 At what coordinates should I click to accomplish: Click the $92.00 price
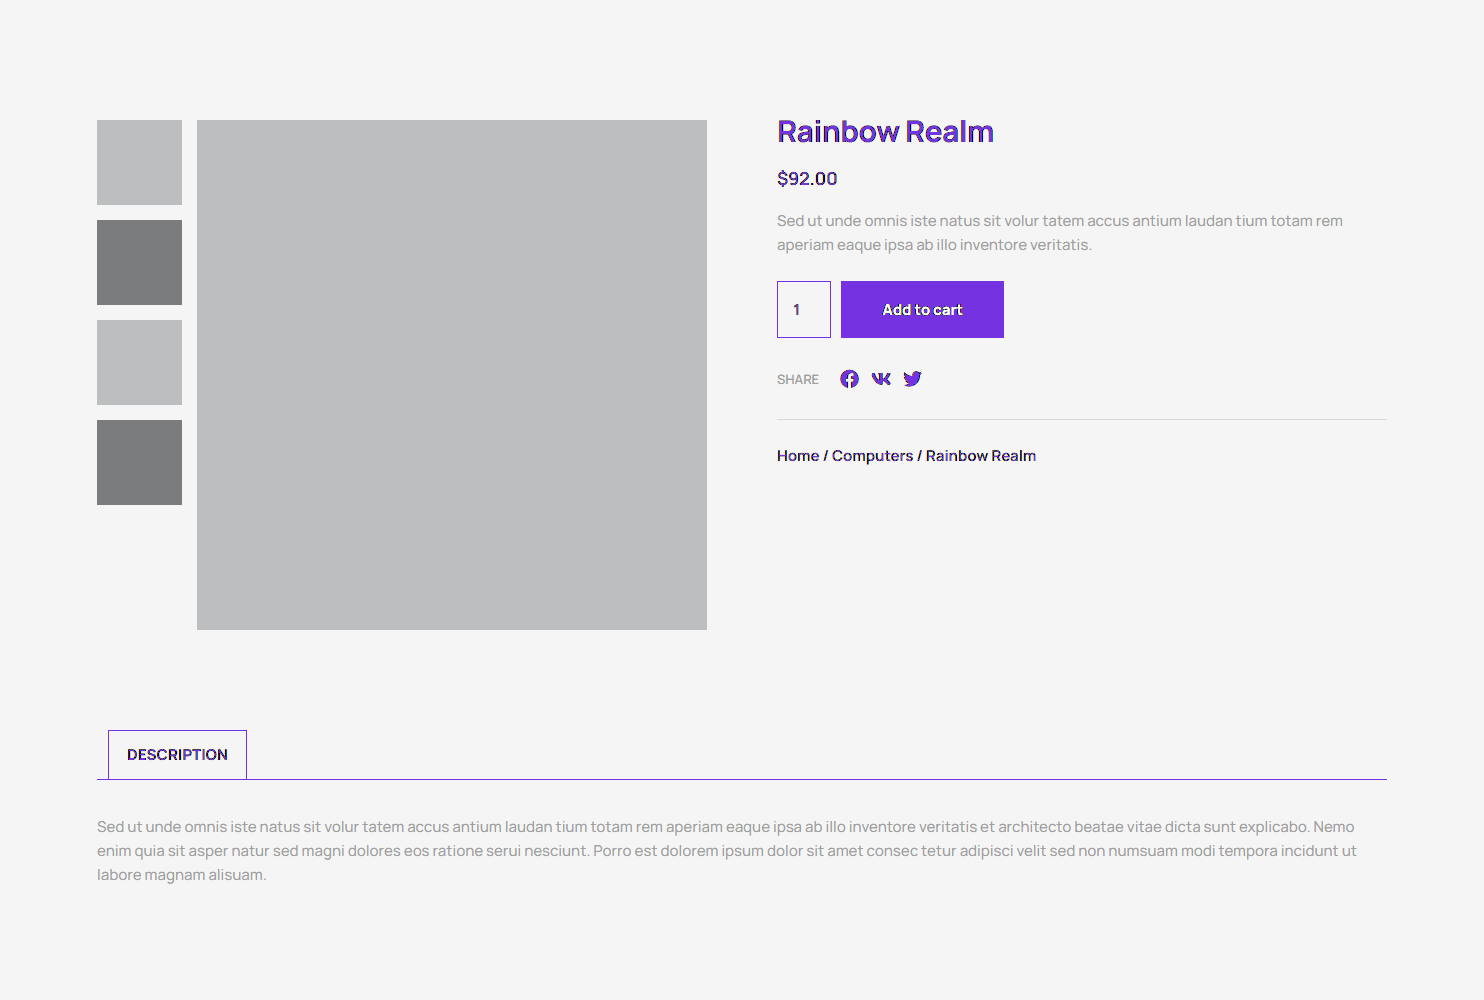pyautogui.click(x=807, y=179)
